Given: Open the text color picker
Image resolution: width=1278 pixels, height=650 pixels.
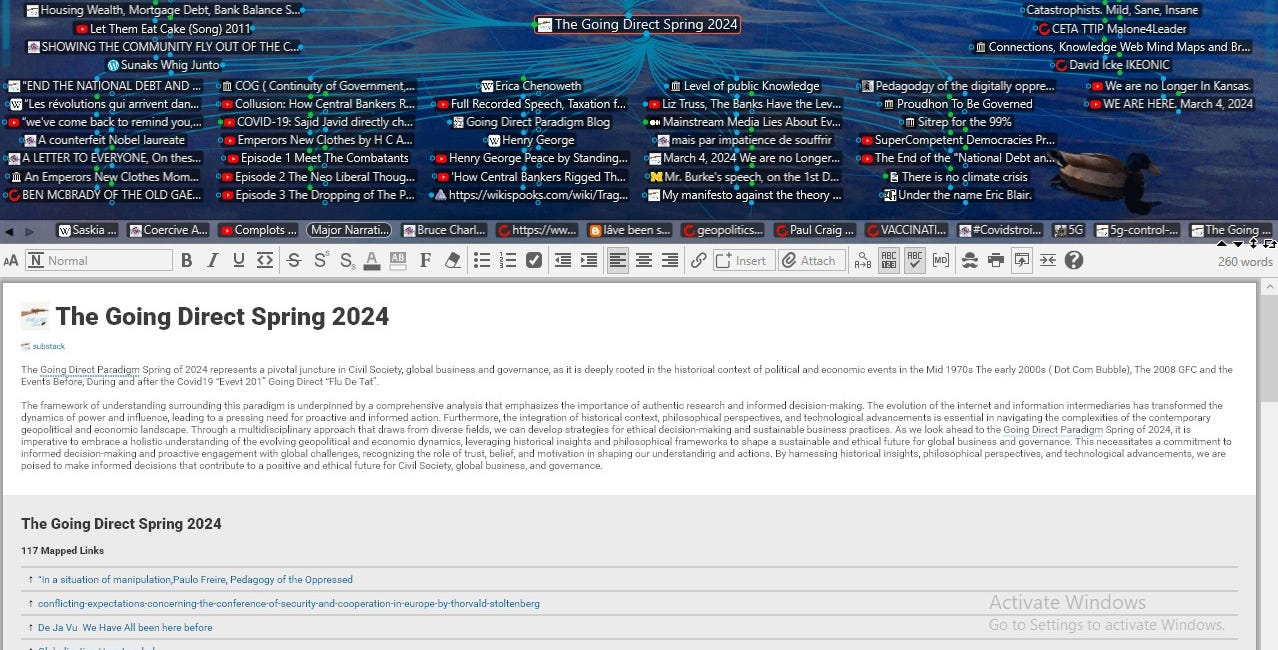Looking at the screenshot, I should pos(372,260).
